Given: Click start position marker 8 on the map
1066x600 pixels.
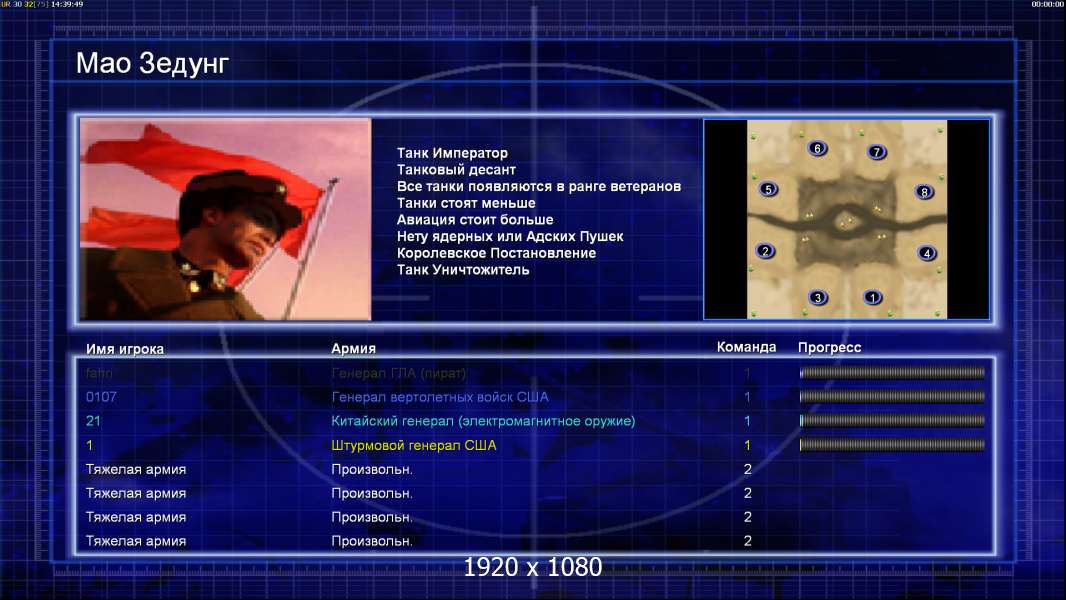Looking at the screenshot, I should [924, 192].
